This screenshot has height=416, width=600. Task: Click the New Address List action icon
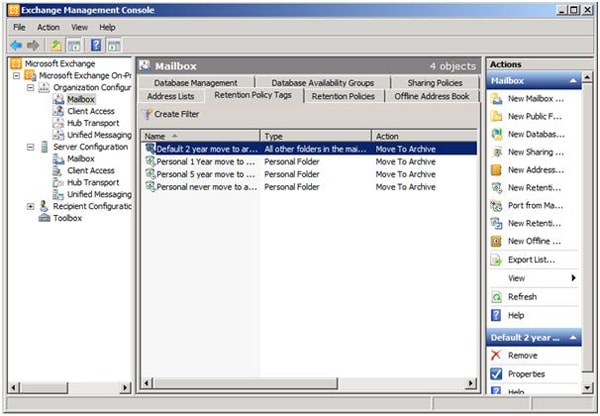point(496,170)
